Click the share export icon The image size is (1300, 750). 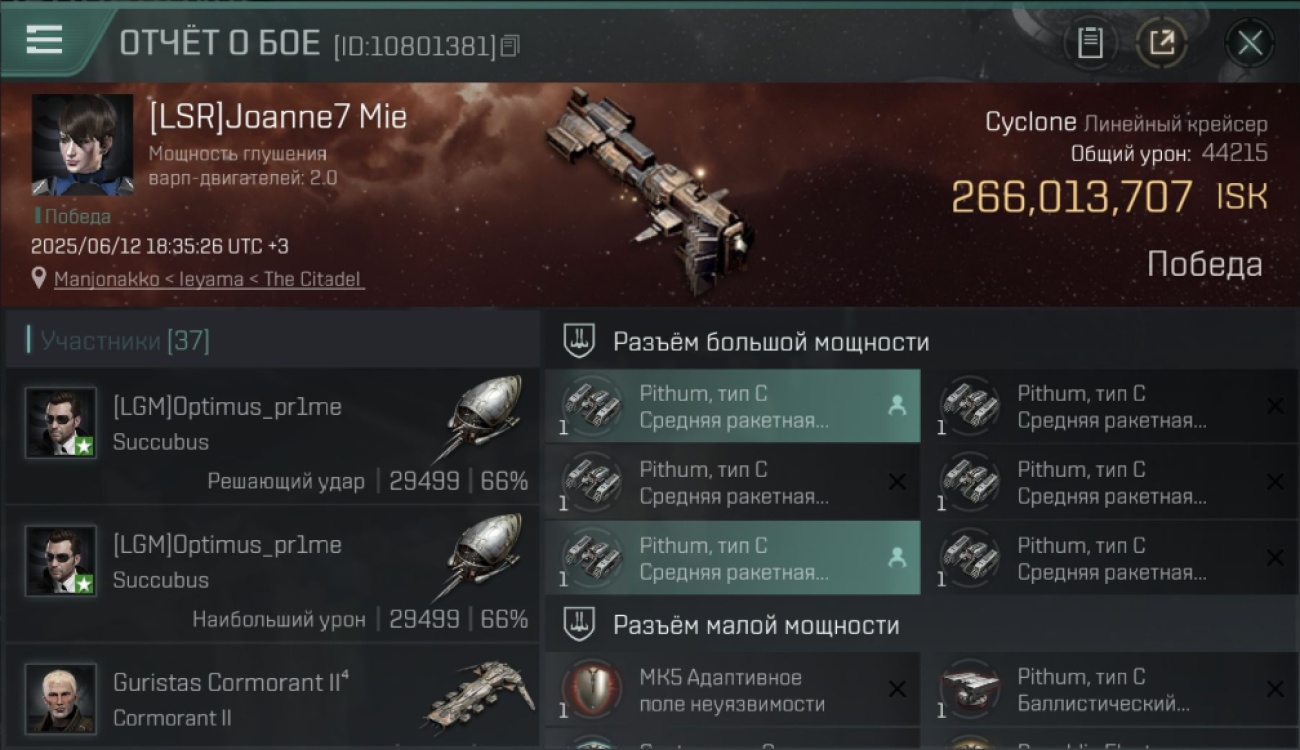pos(1162,43)
